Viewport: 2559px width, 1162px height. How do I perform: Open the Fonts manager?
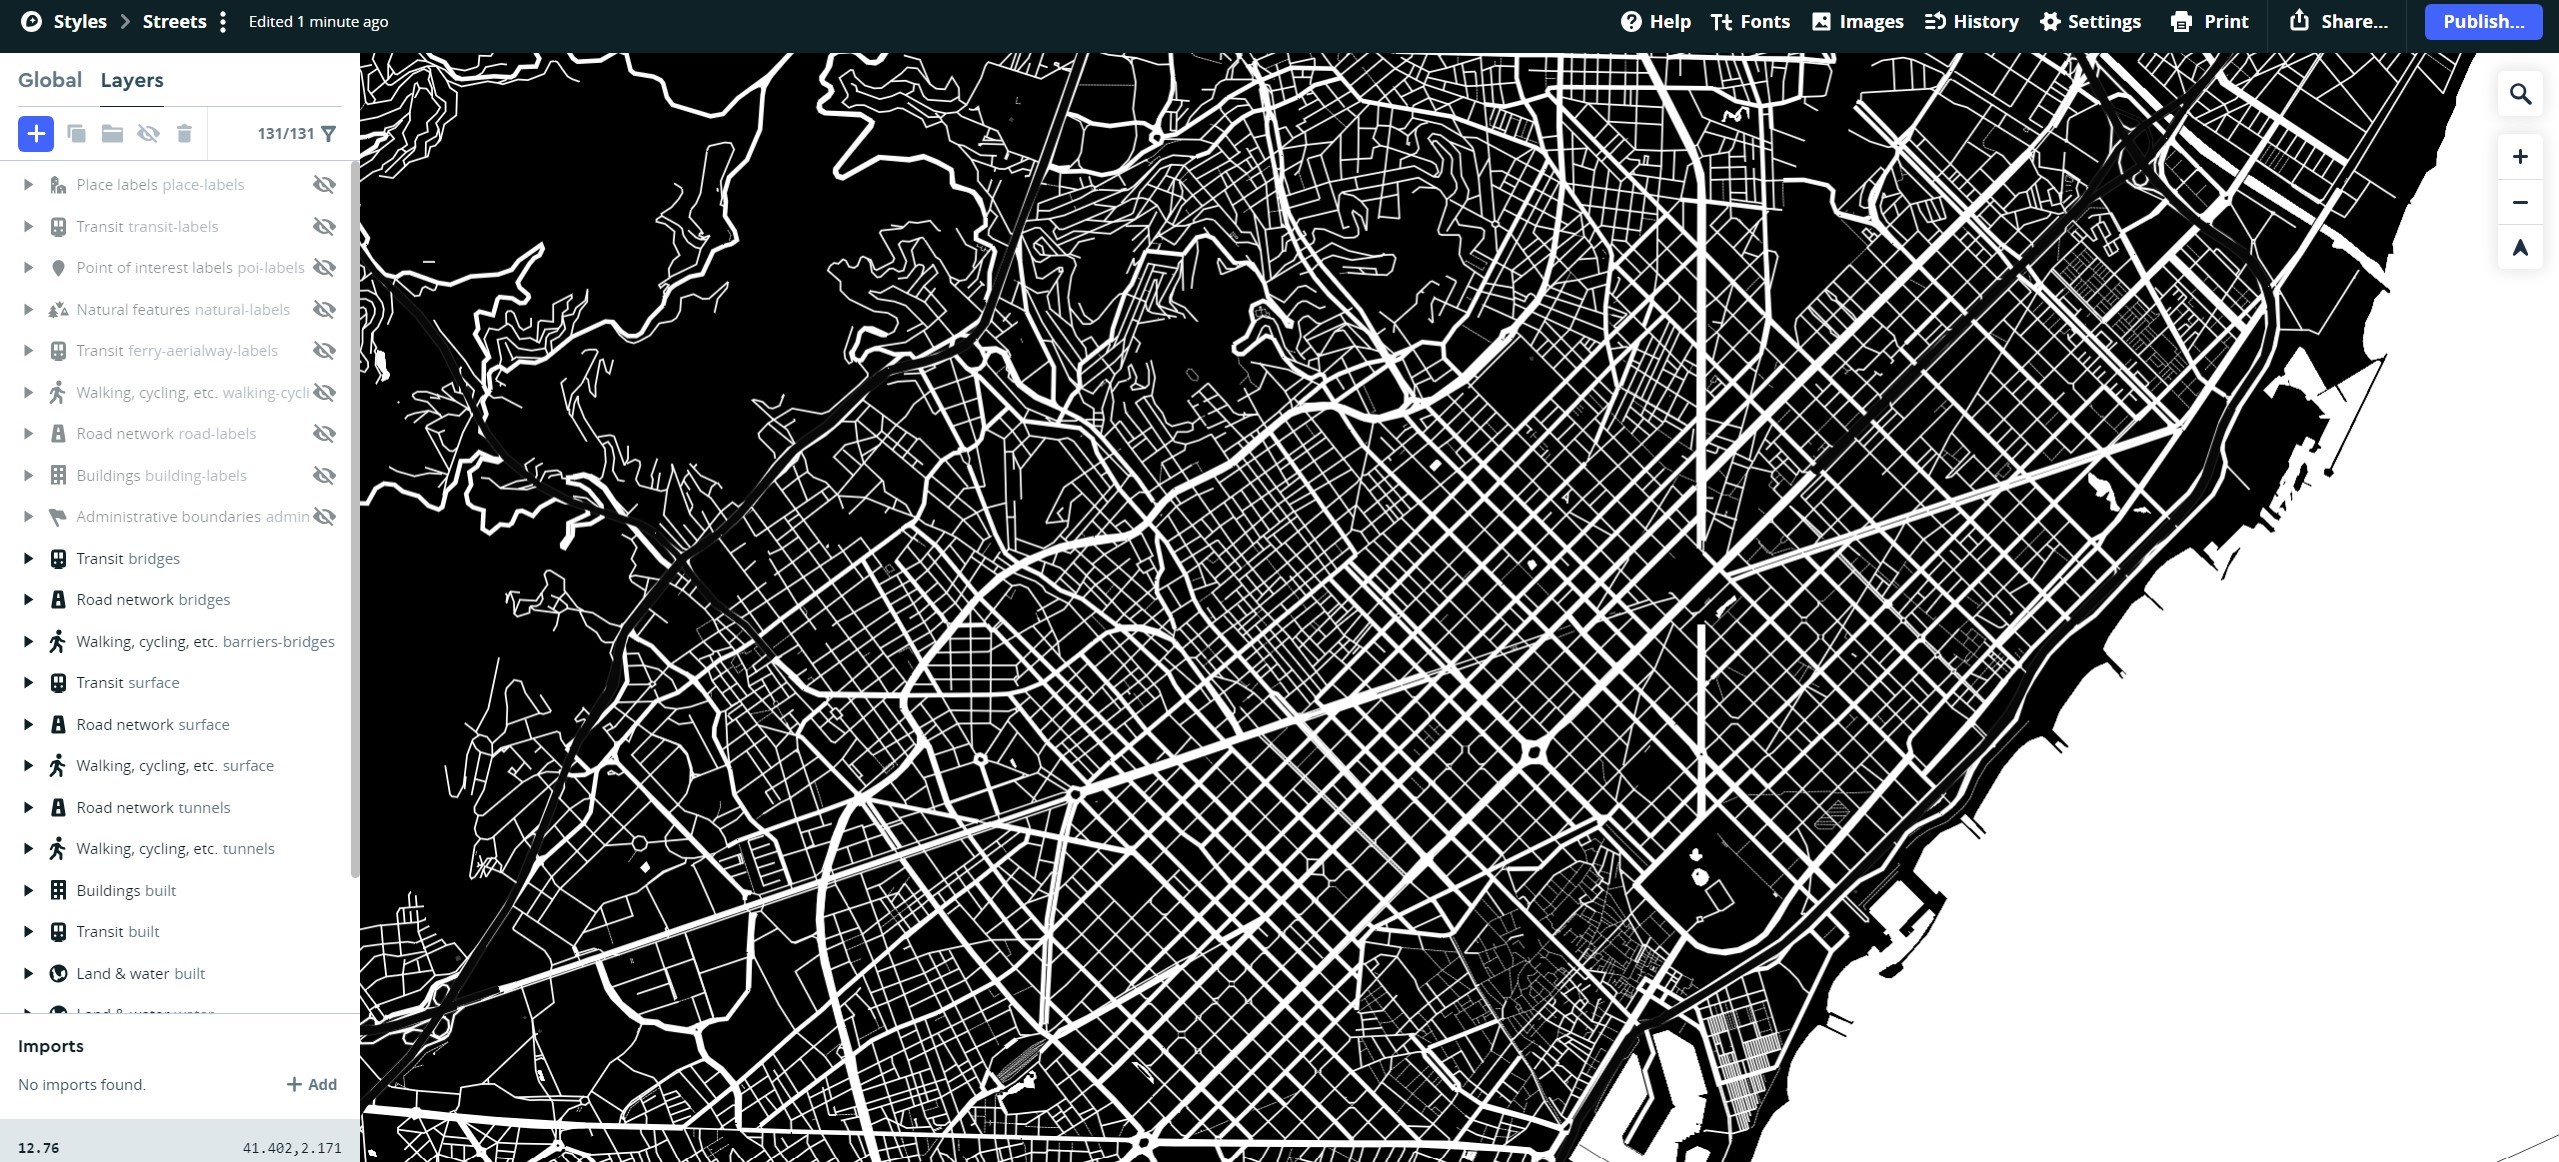[1749, 21]
